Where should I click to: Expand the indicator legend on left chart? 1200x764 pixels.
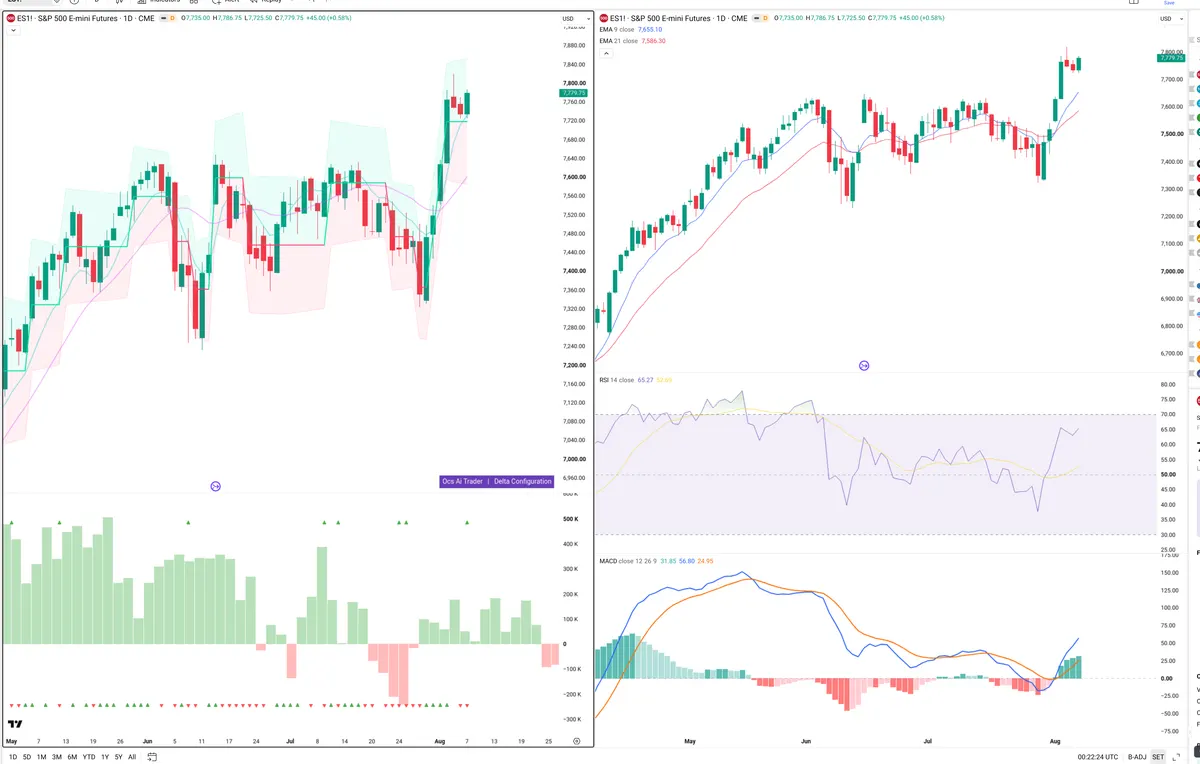click(x=13, y=31)
